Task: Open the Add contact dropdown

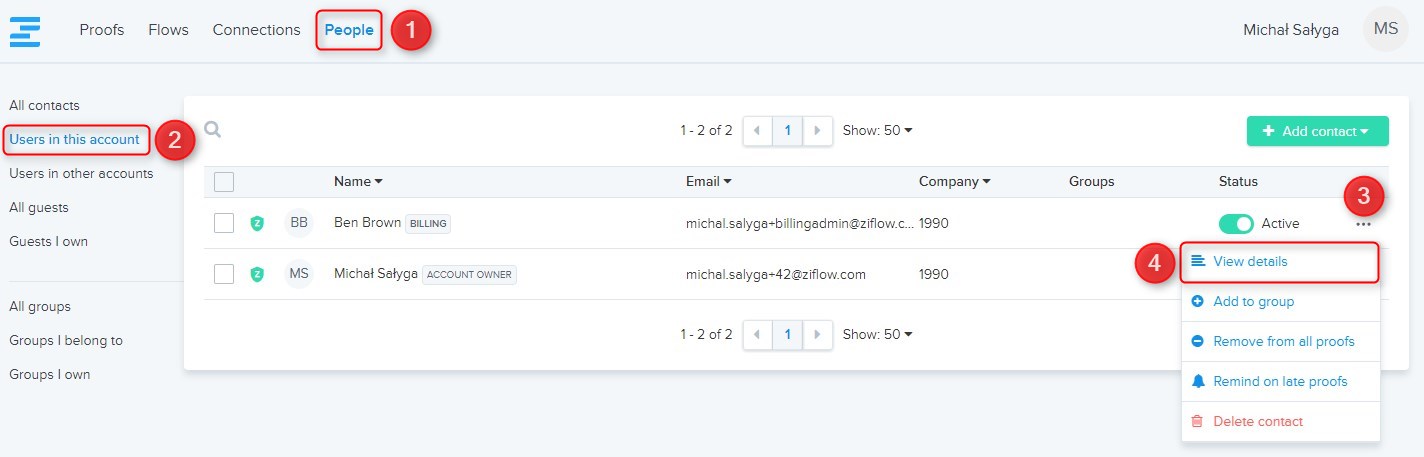Action: pyautogui.click(x=1317, y=131)
